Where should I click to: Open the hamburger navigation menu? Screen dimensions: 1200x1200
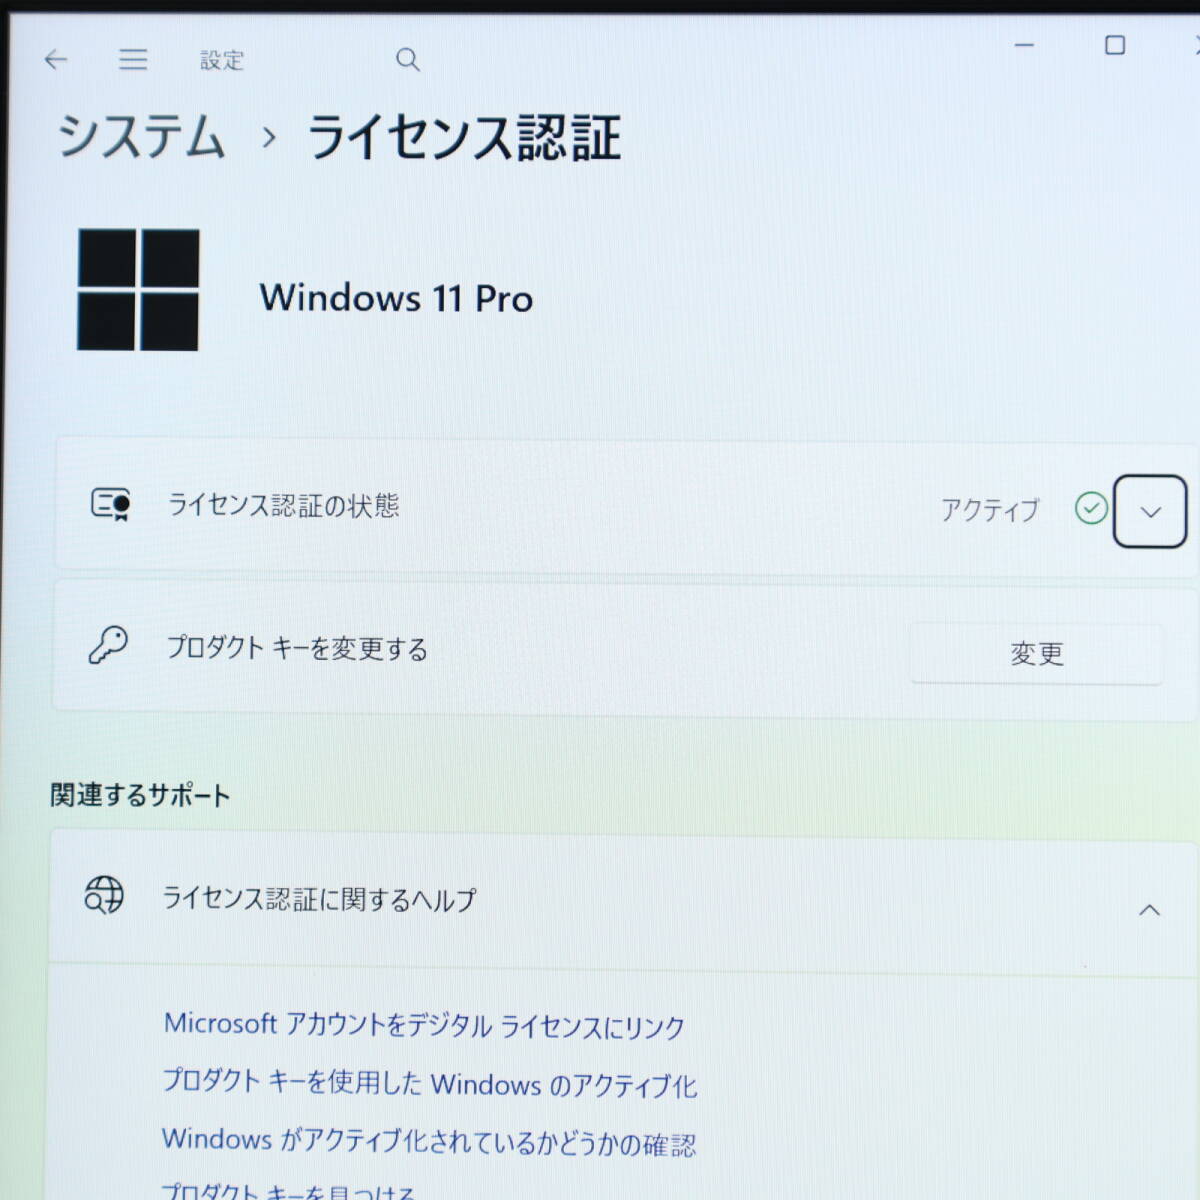(133, 59)
